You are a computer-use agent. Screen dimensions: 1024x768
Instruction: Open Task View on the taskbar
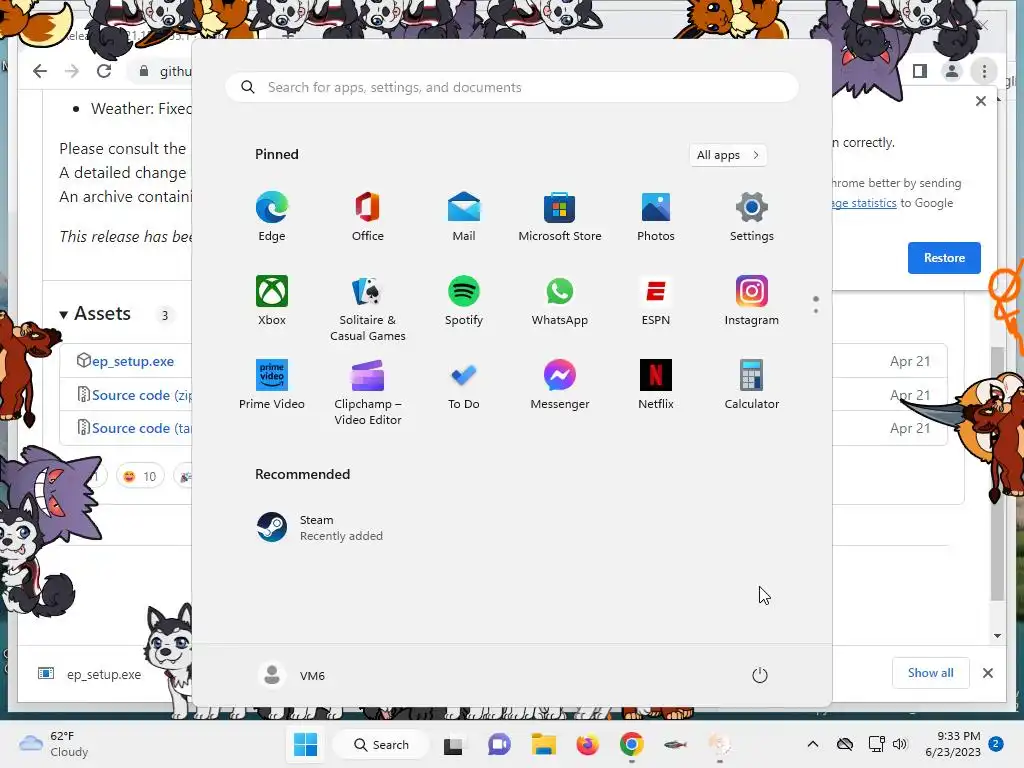click(x=453, y=744)
